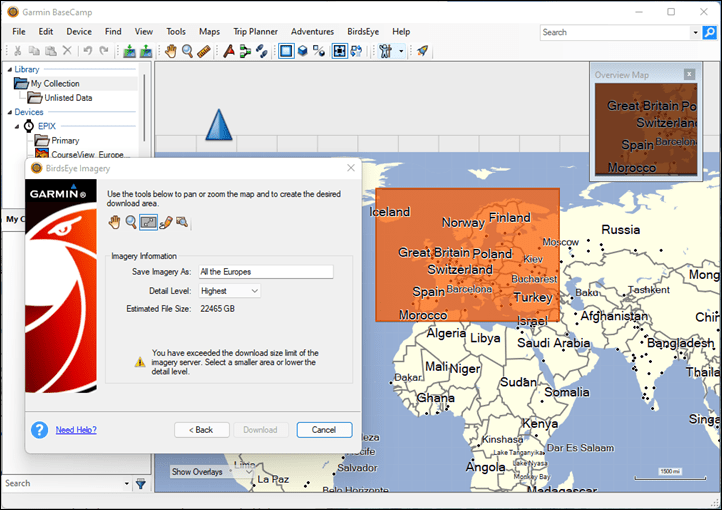The width and height of the screenshot is (722, 510).
Task: Select the New Route tool icon
Action: pyautogui.click(x=245, y=51)
